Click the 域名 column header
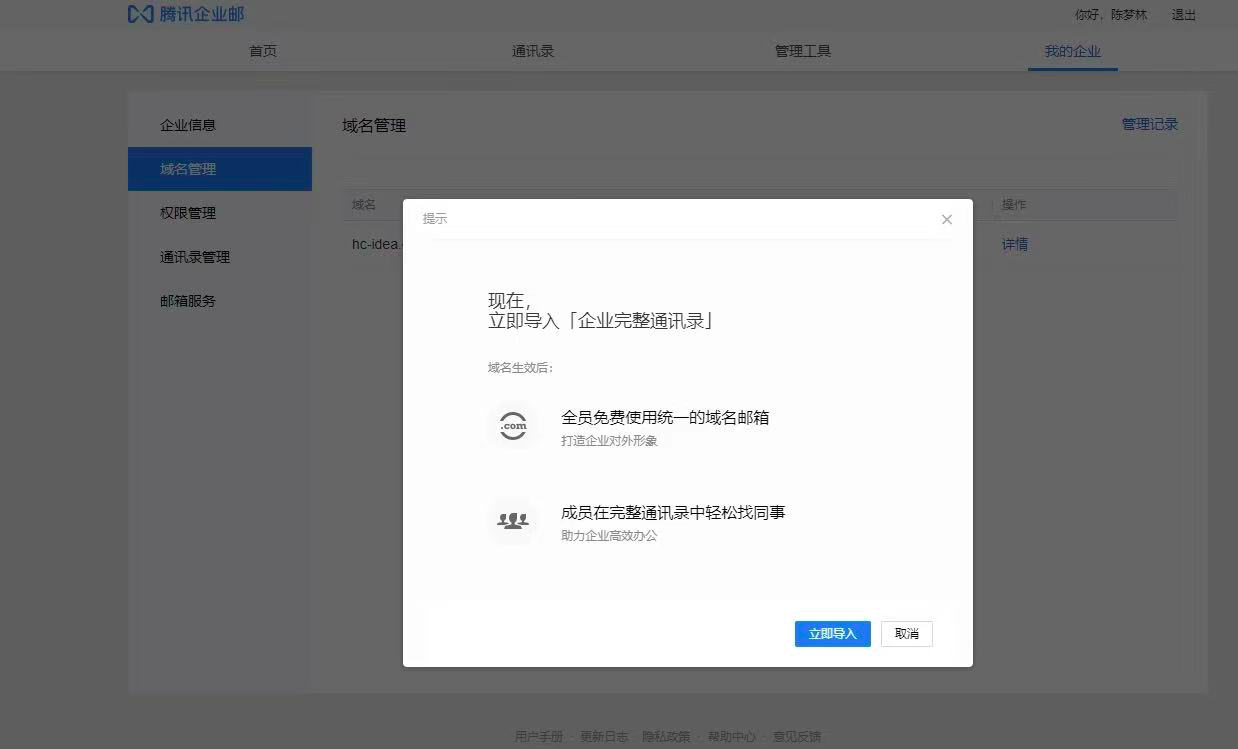Screen dimensions: 1238x749 (x=364, y=205)
